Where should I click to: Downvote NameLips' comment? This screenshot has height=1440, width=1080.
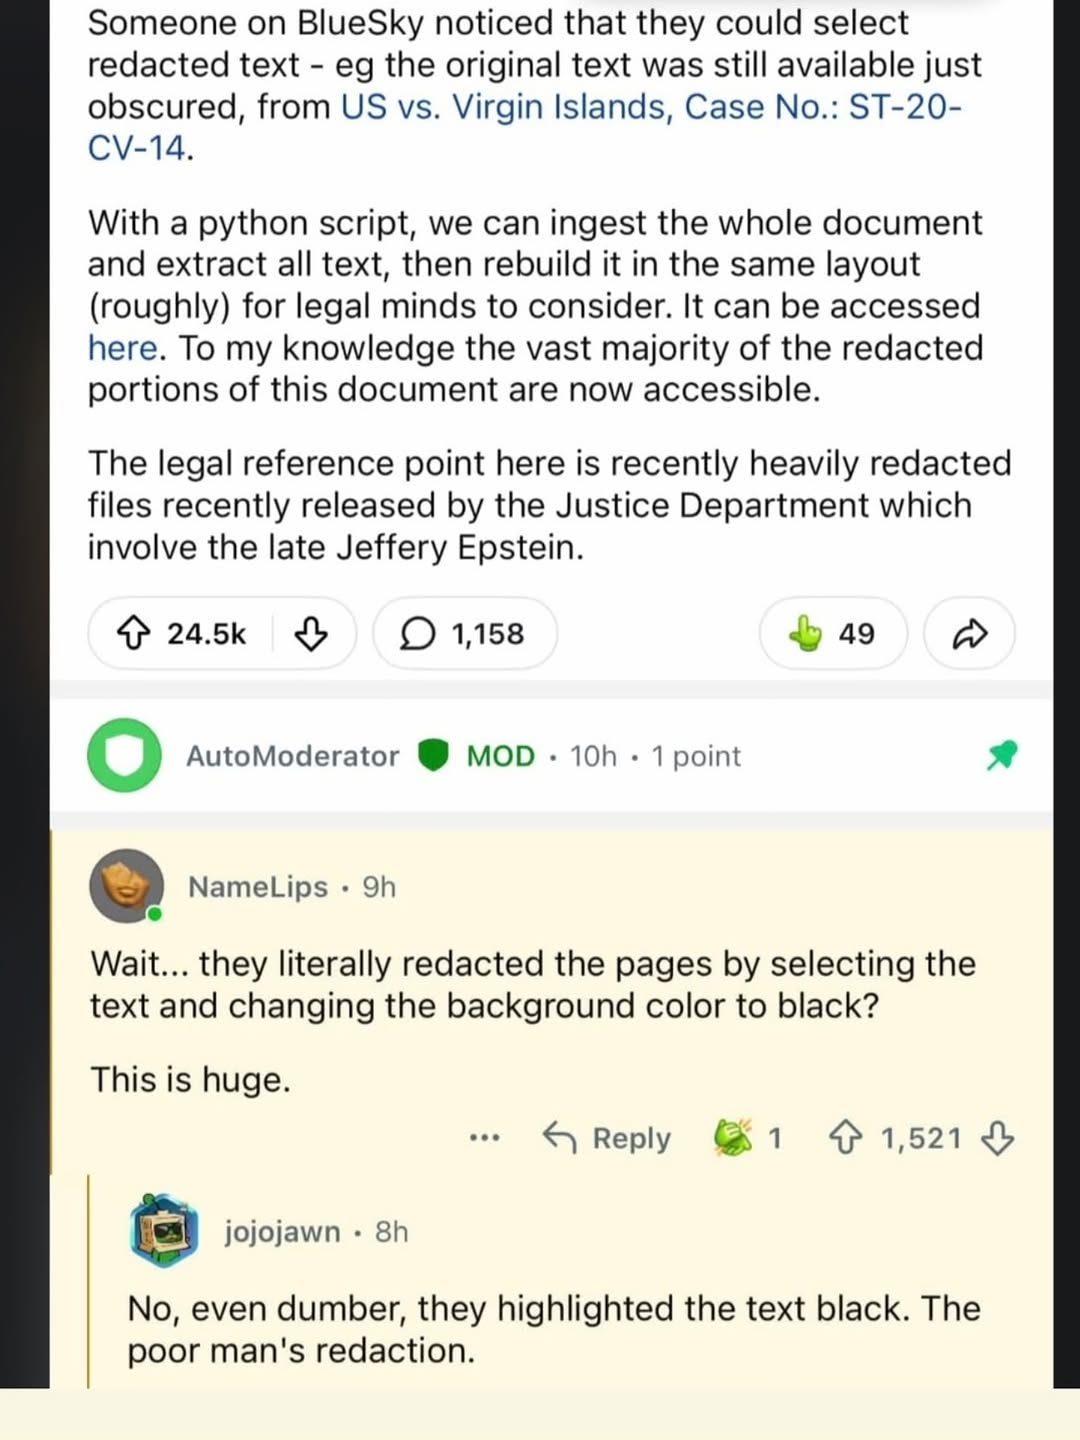999,1138
